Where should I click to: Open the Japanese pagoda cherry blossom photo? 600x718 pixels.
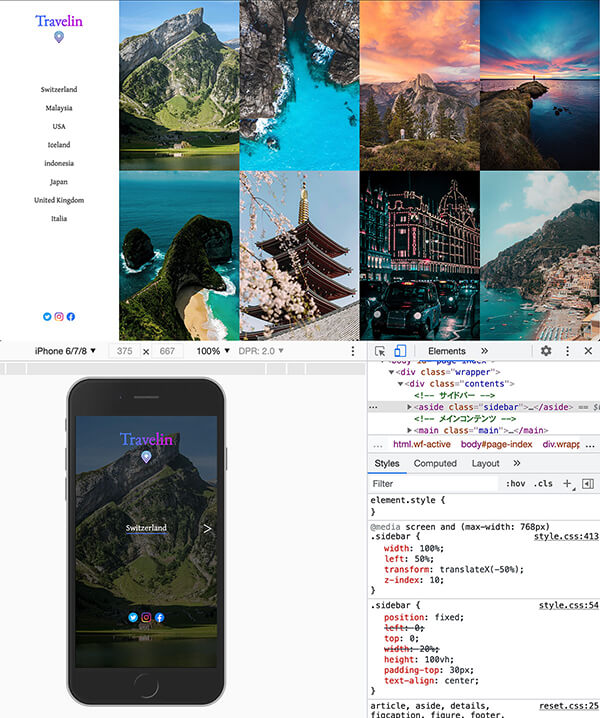tap(299, 256)
